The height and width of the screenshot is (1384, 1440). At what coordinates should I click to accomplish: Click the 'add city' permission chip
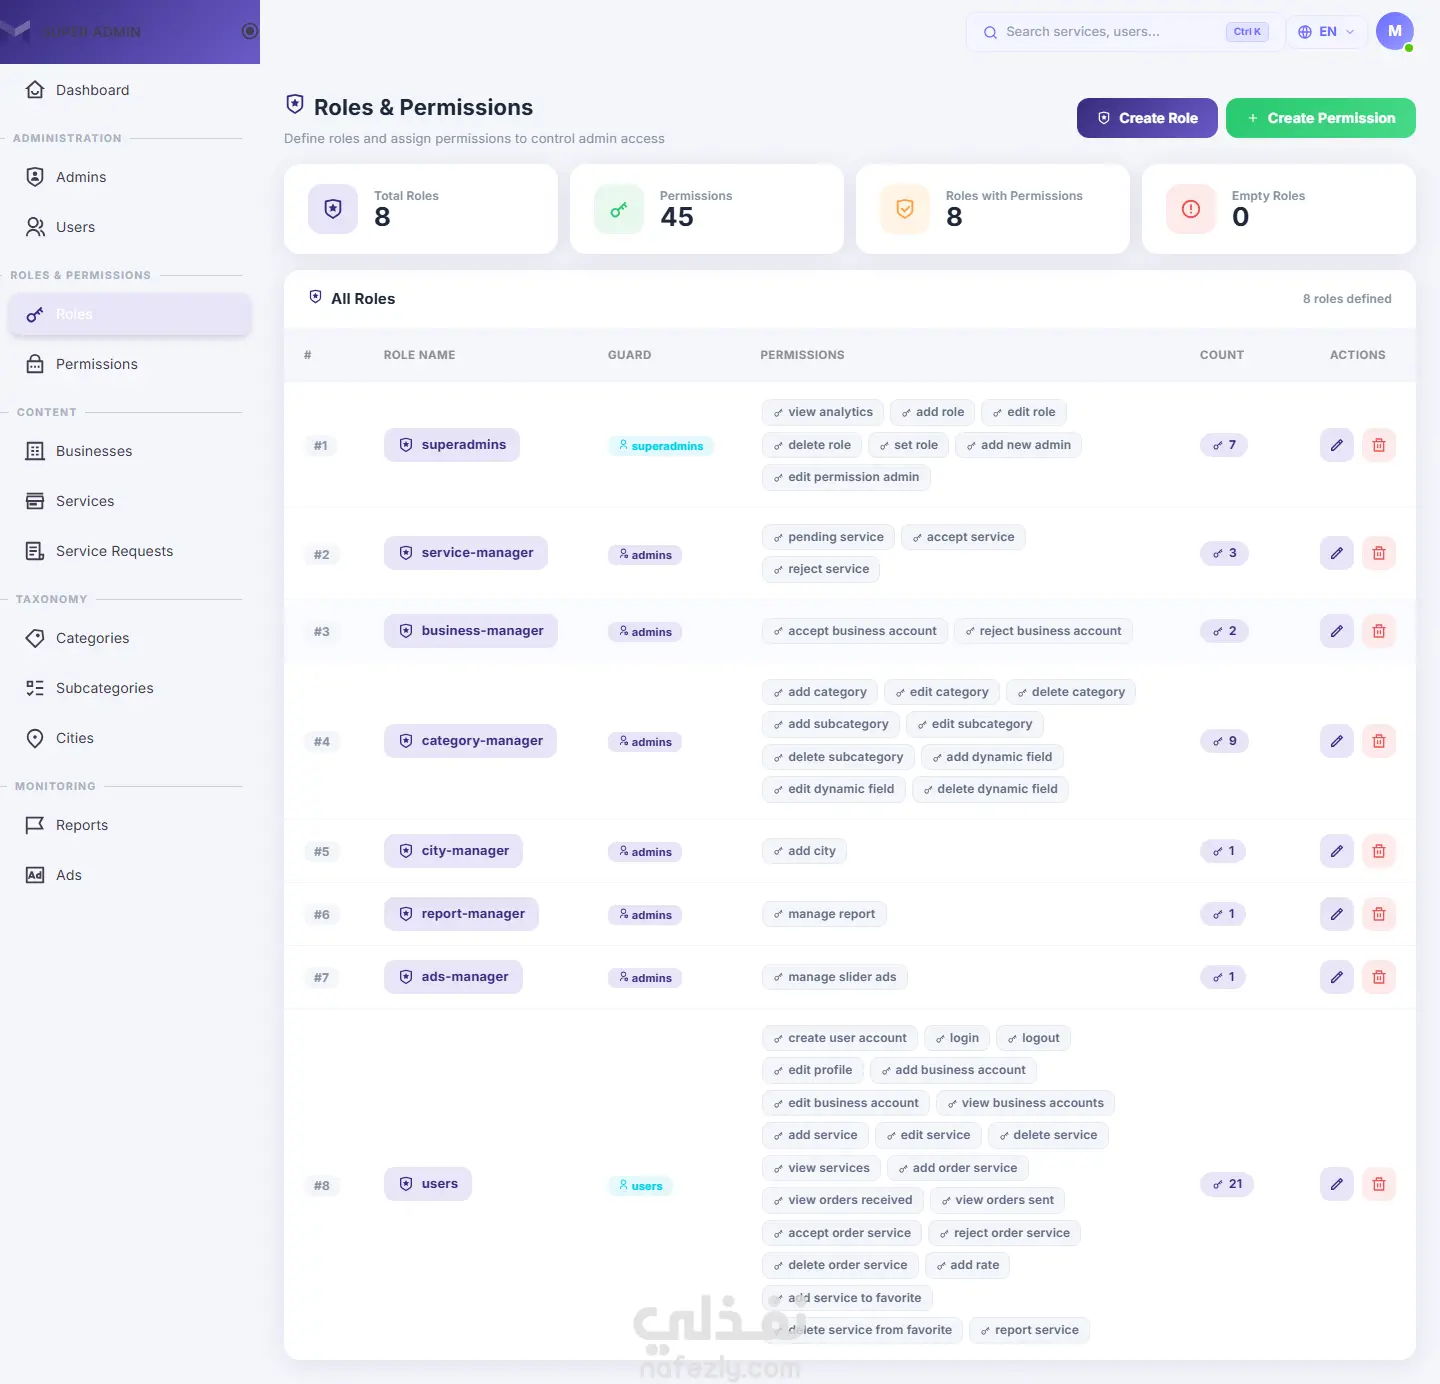pos(804,851)
